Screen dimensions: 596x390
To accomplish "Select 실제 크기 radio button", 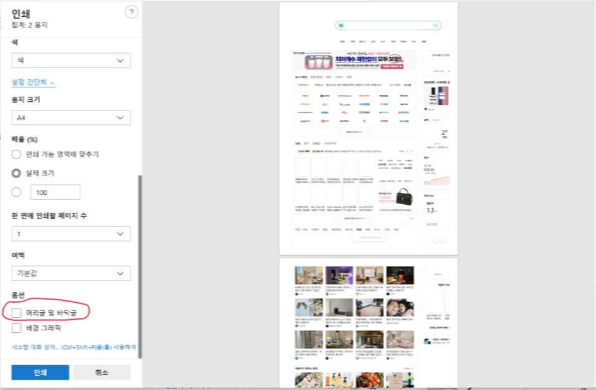I will click(16, 173).
